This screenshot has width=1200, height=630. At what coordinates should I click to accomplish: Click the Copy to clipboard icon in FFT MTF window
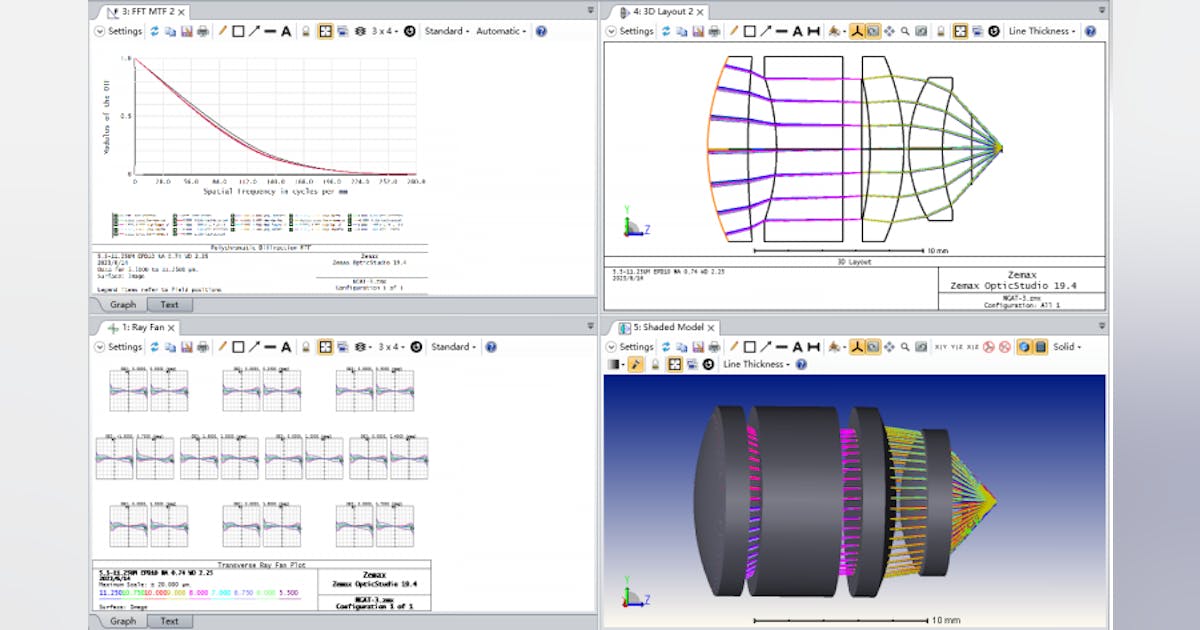(x=169, y=31)
